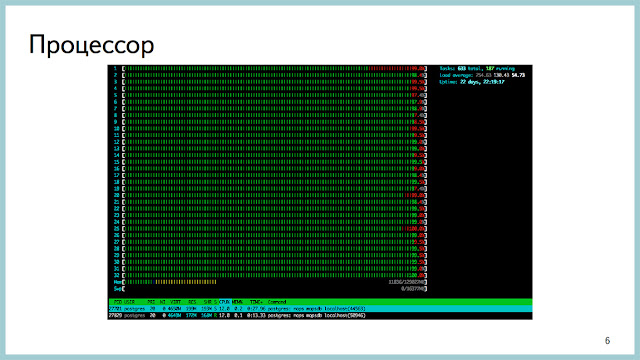Sort by the RES column header
This screenshot has height=360, width=640.
[192, 302]
